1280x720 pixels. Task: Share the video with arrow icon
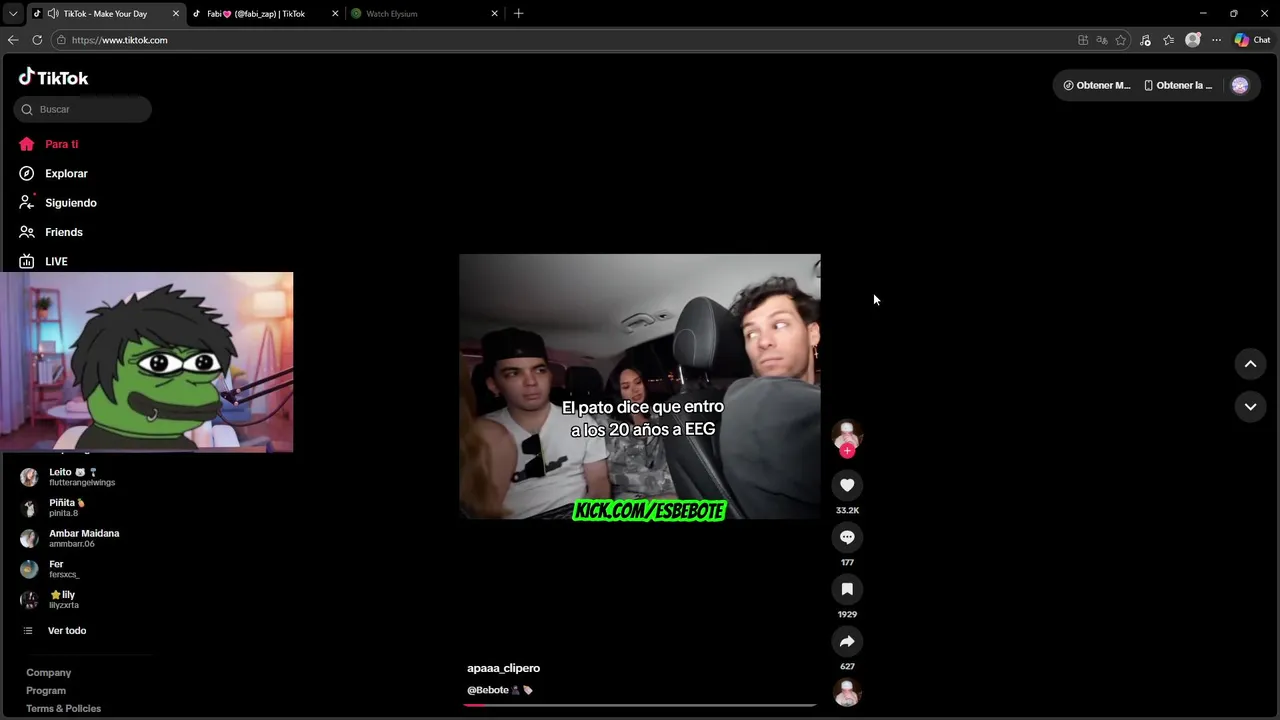(847, 641)
